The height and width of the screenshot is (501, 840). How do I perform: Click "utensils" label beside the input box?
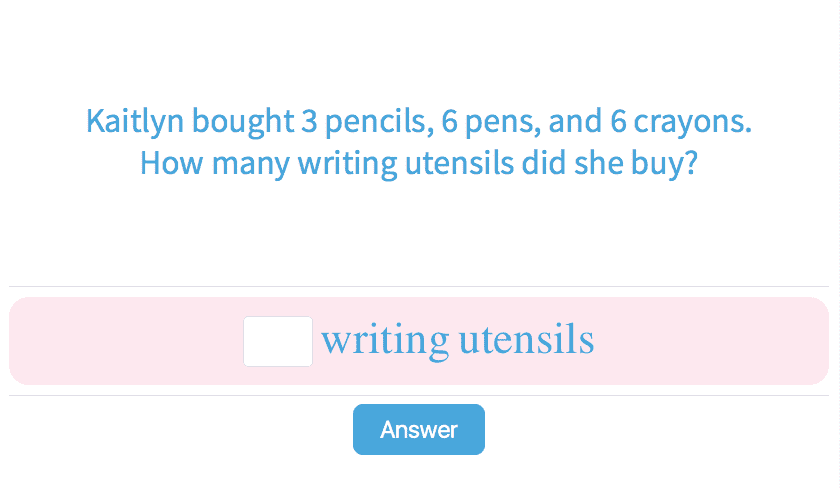click(x=526, y=341)
